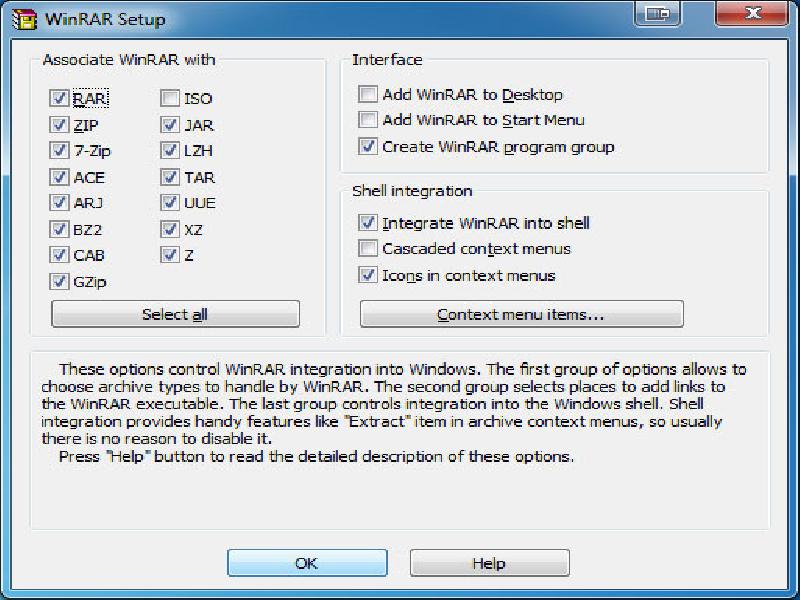
Task: Click the WinRAR Setup title text
Action: tap(105, 19)
